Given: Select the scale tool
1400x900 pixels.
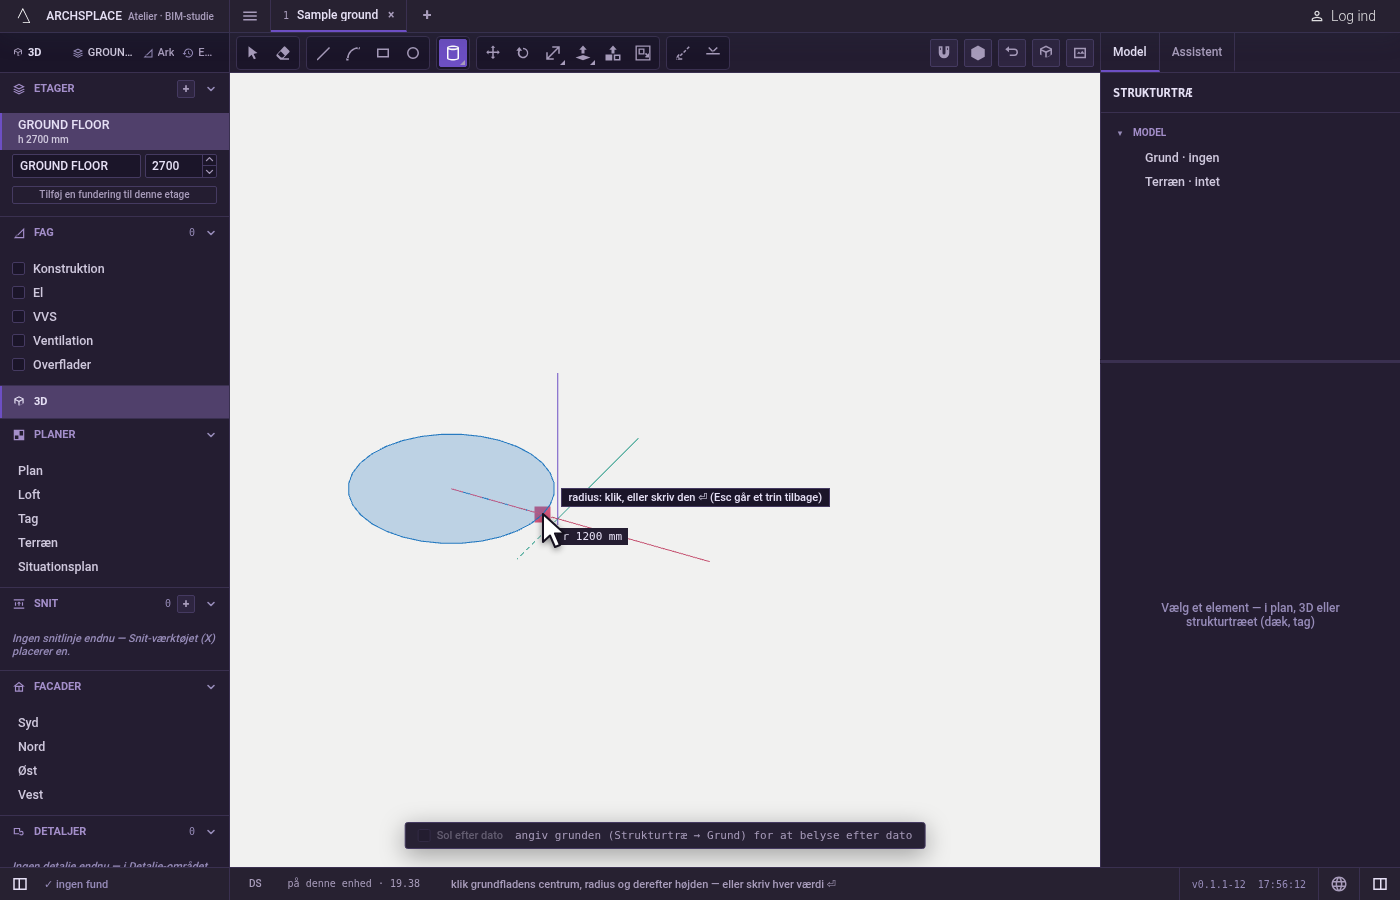Looking at the screenshot, I should (553, 53).
